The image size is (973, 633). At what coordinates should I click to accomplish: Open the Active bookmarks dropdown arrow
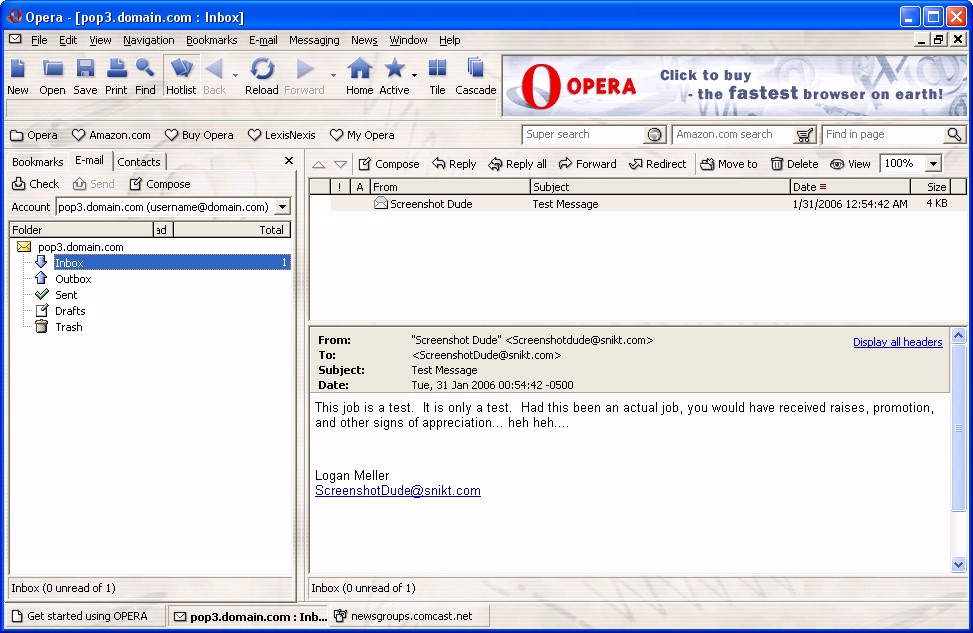414,76
